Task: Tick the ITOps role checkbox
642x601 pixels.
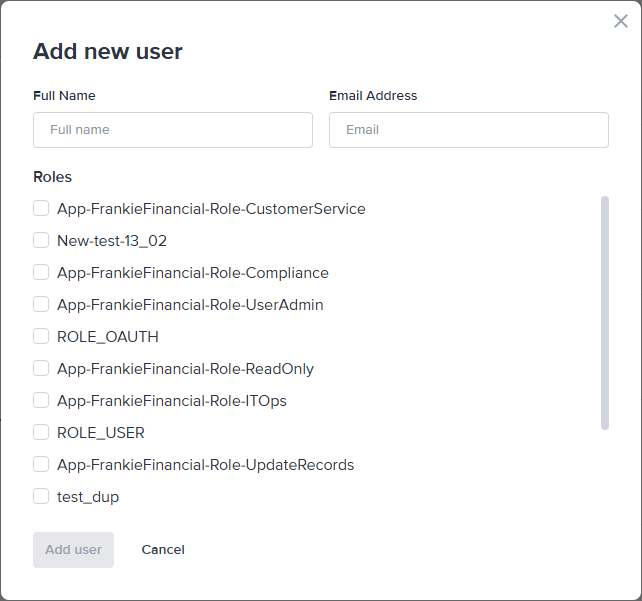Action: (x=41, y=401)
